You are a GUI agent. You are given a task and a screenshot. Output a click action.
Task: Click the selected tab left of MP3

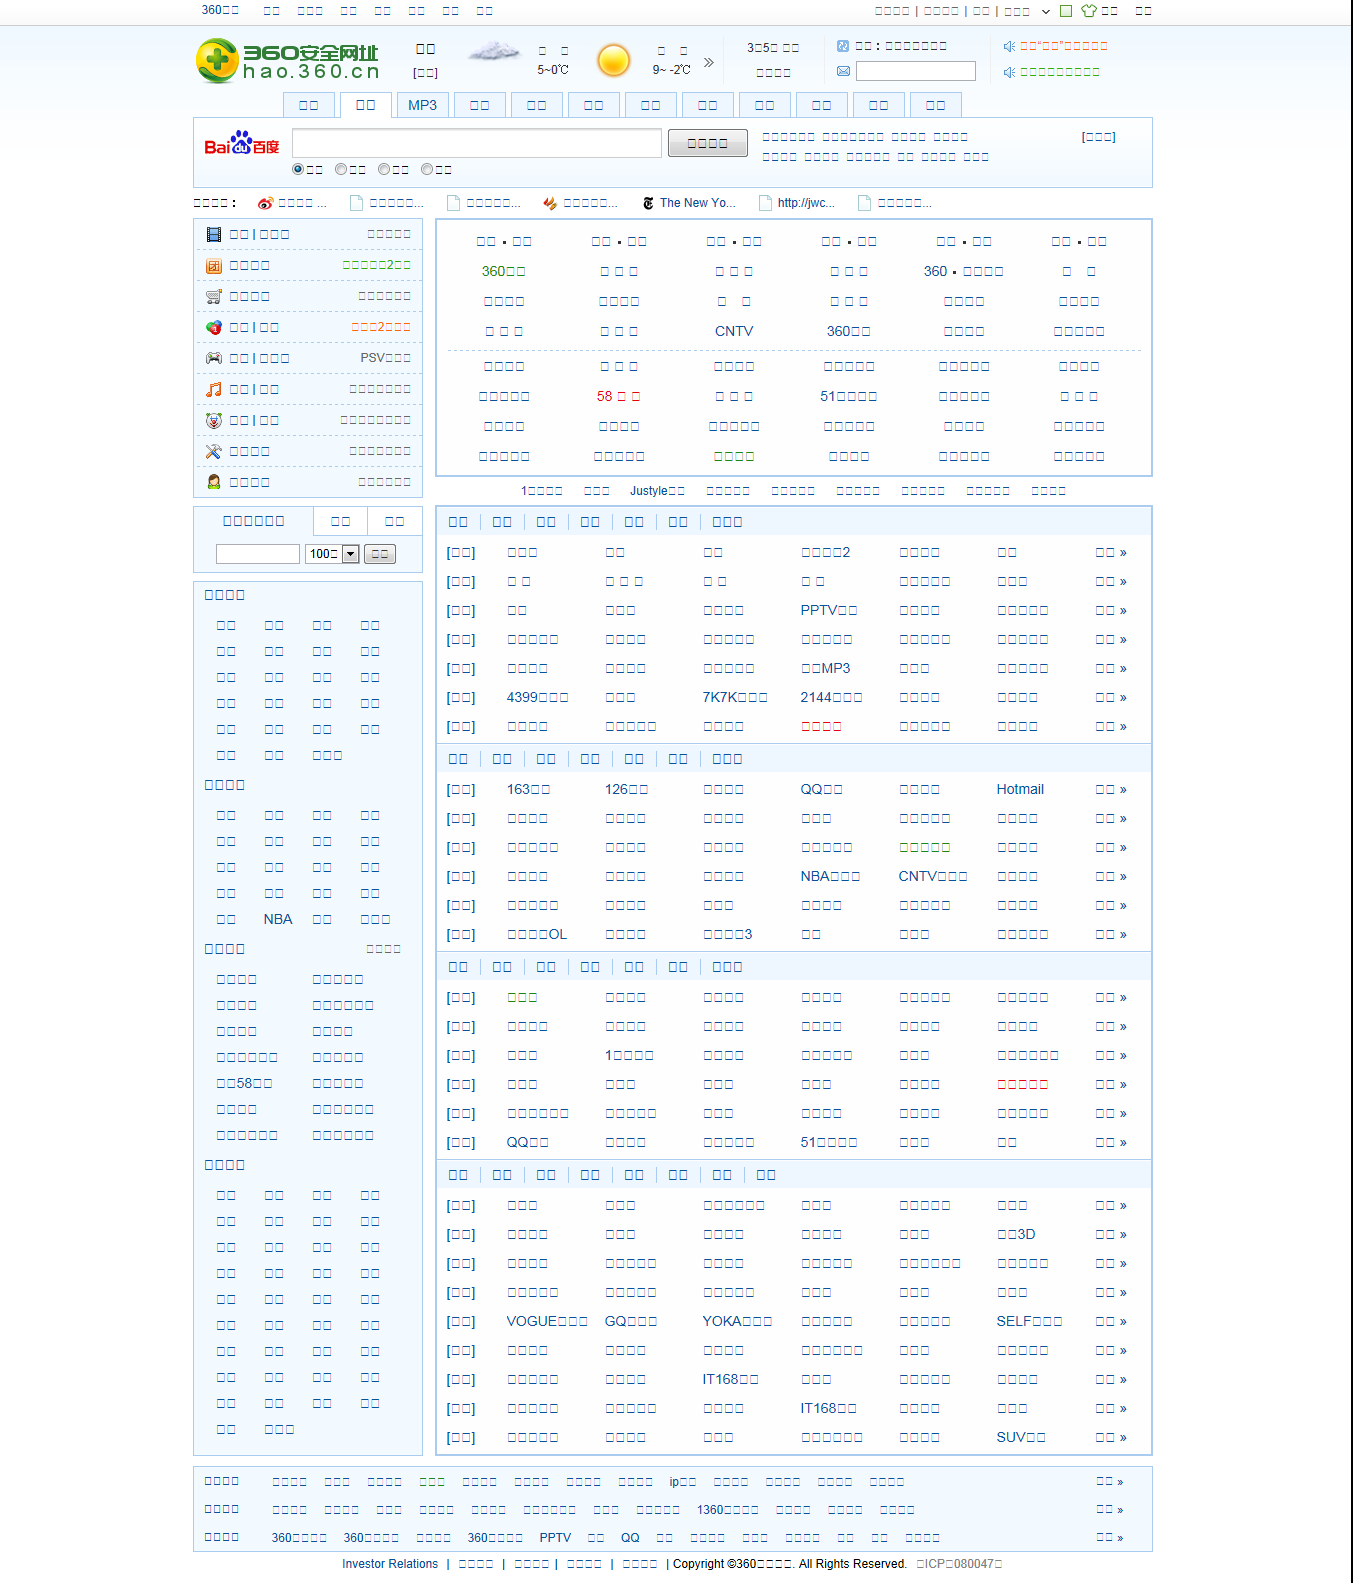click(366, 105)
